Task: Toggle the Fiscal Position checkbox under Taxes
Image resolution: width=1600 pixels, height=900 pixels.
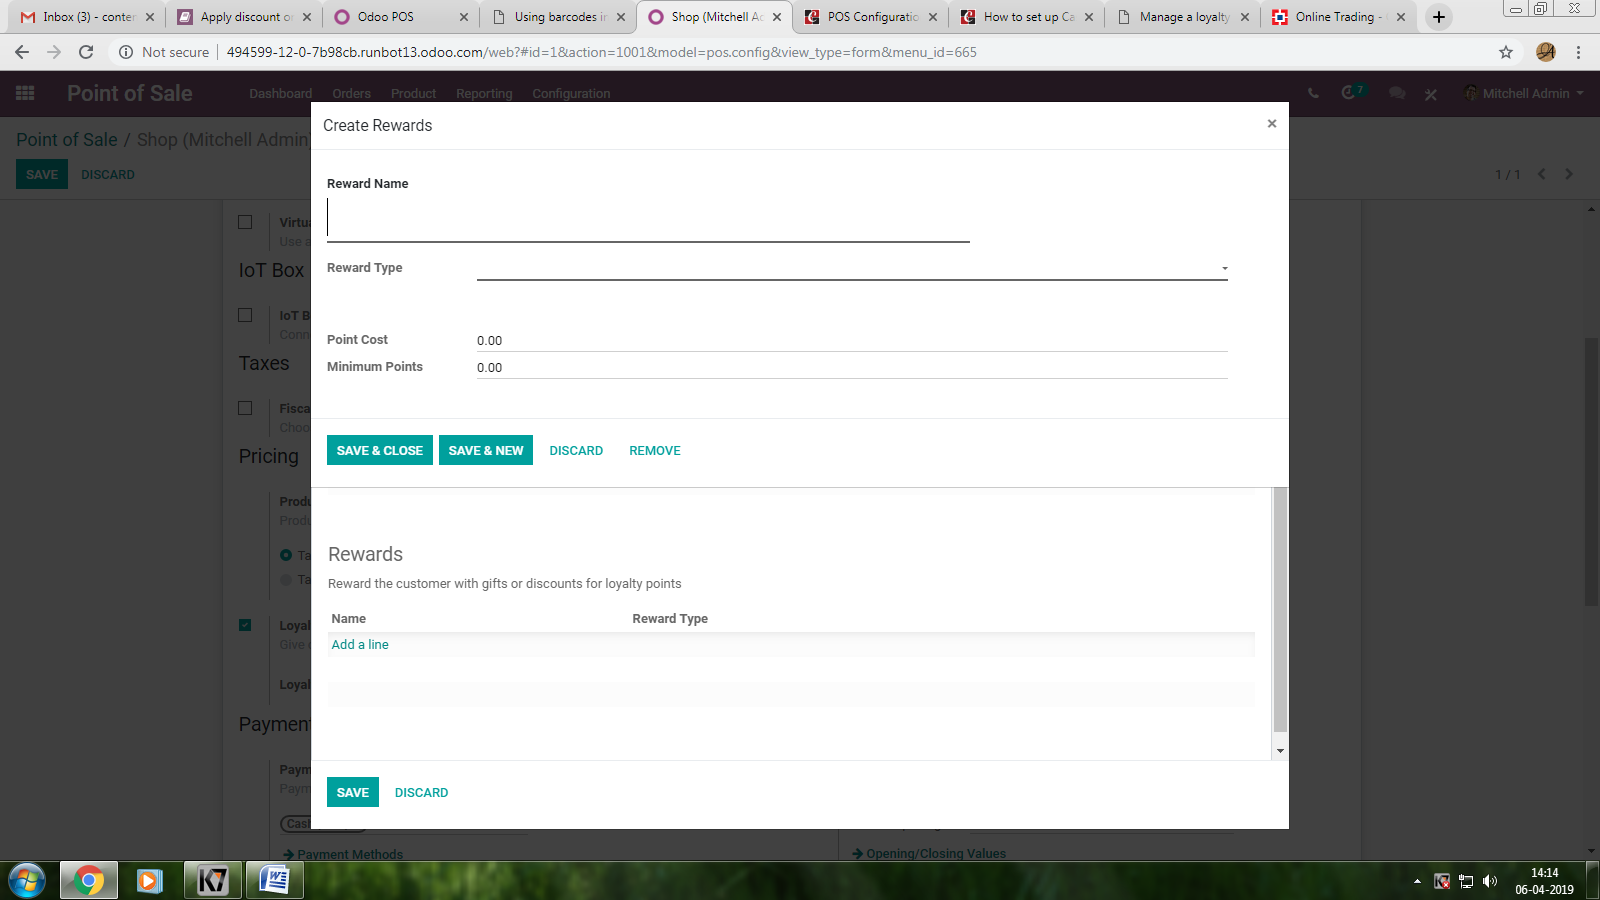Action: [245, 408]
